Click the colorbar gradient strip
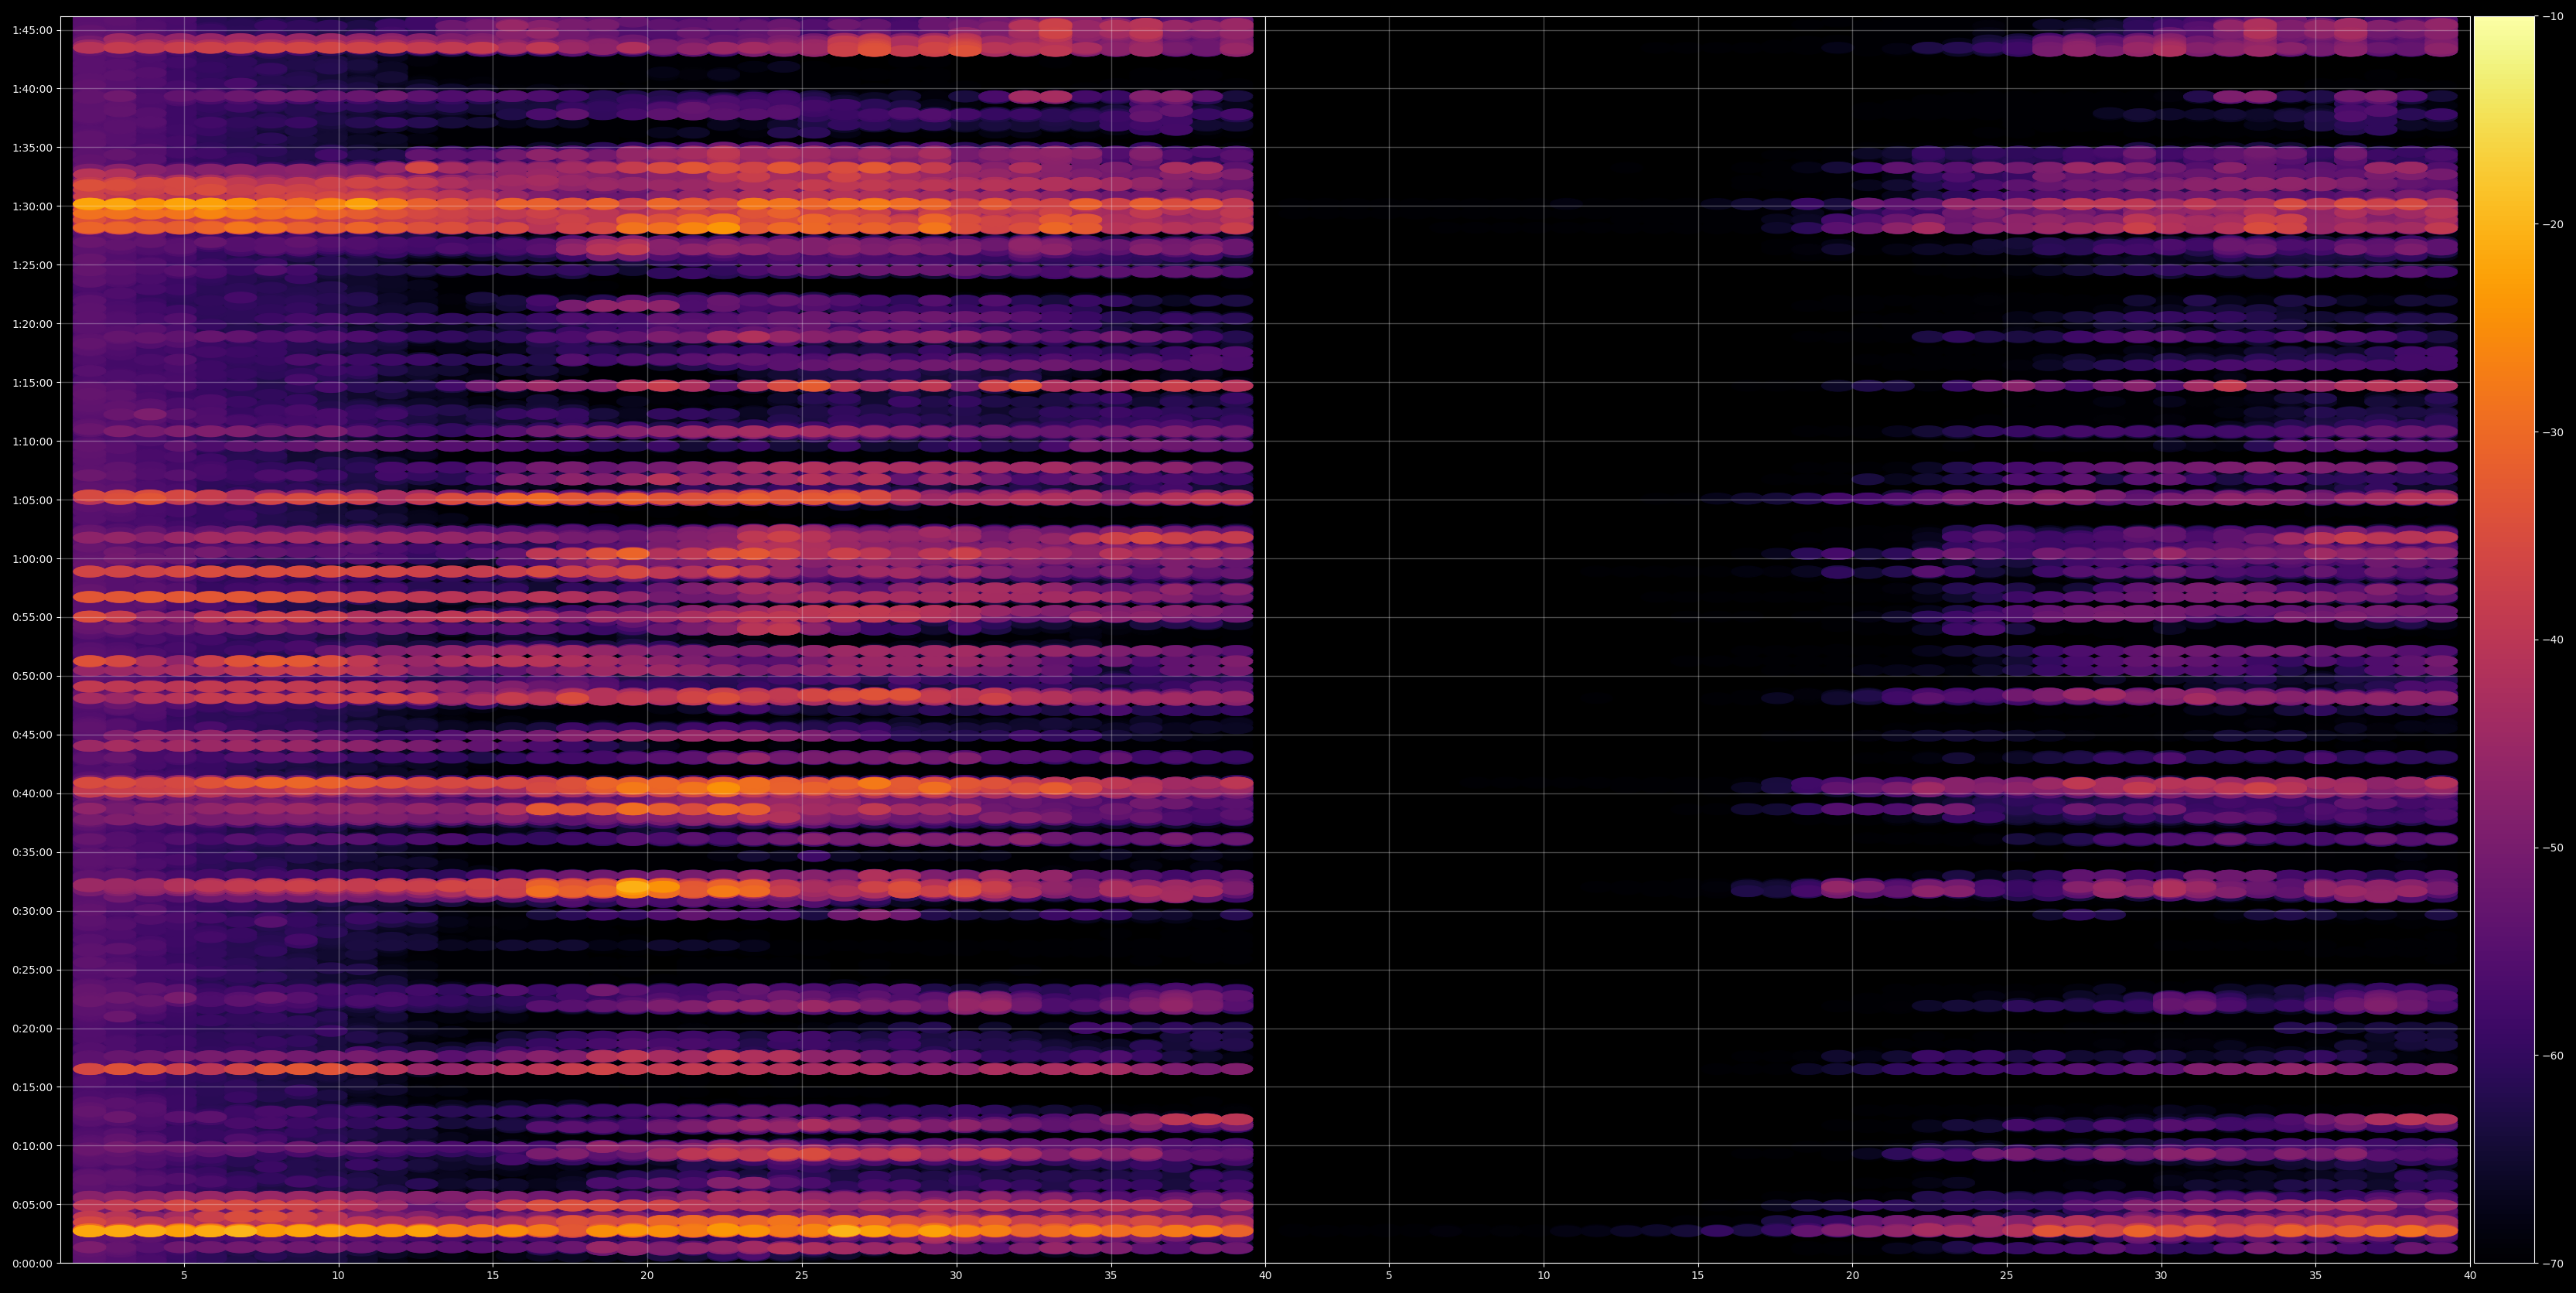 click(2504, 640)
